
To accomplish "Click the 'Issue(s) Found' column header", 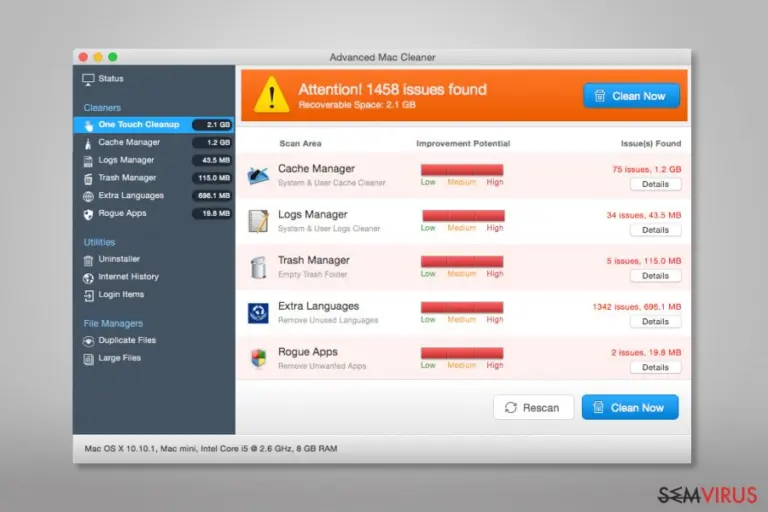I will (x=651, y=144).
